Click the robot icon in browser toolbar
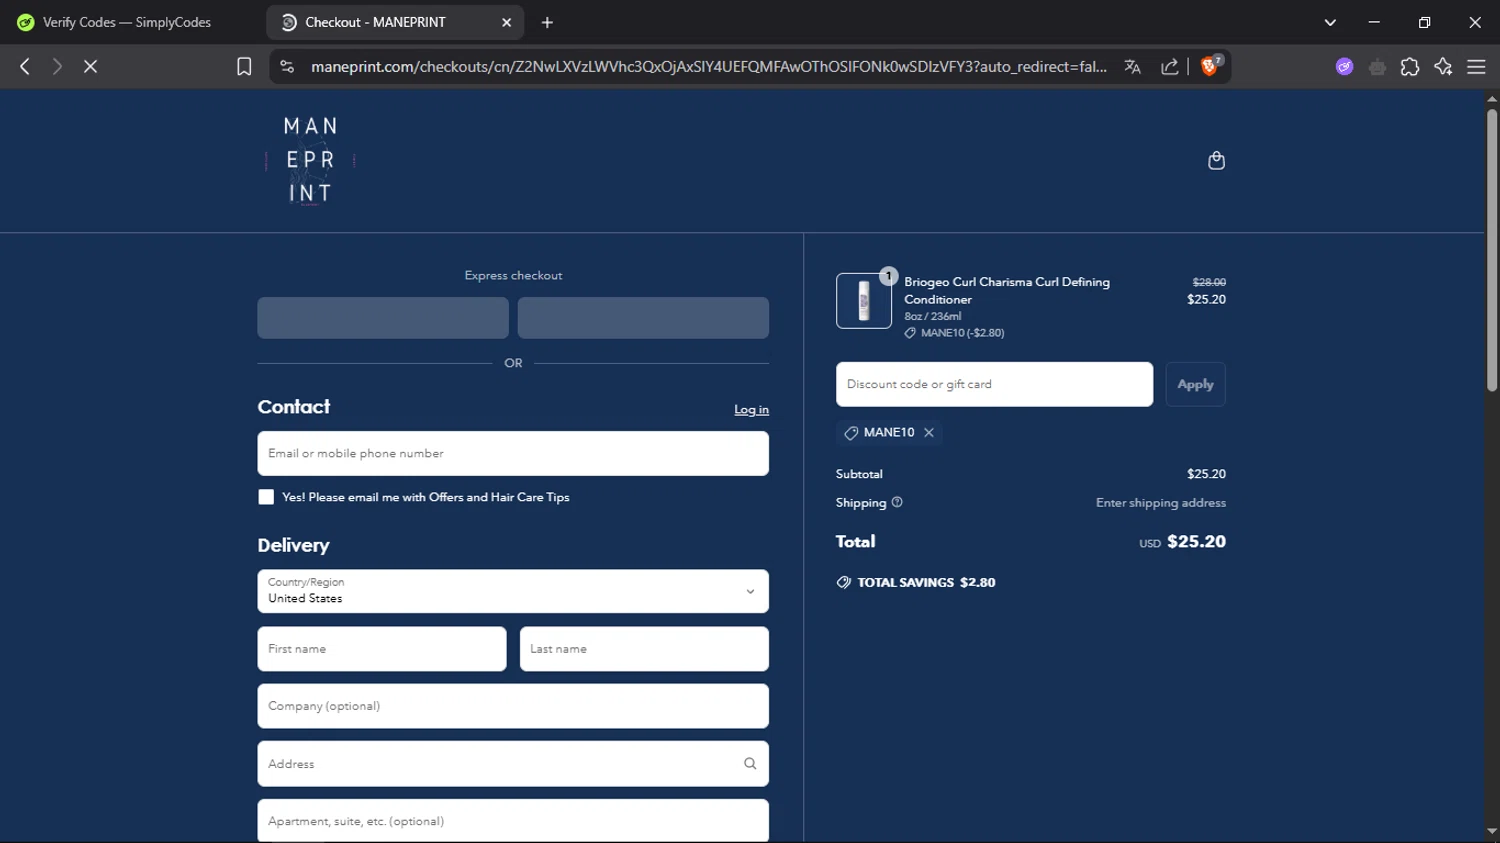This screenshot has height=843, width=1500. point(1377,66)
